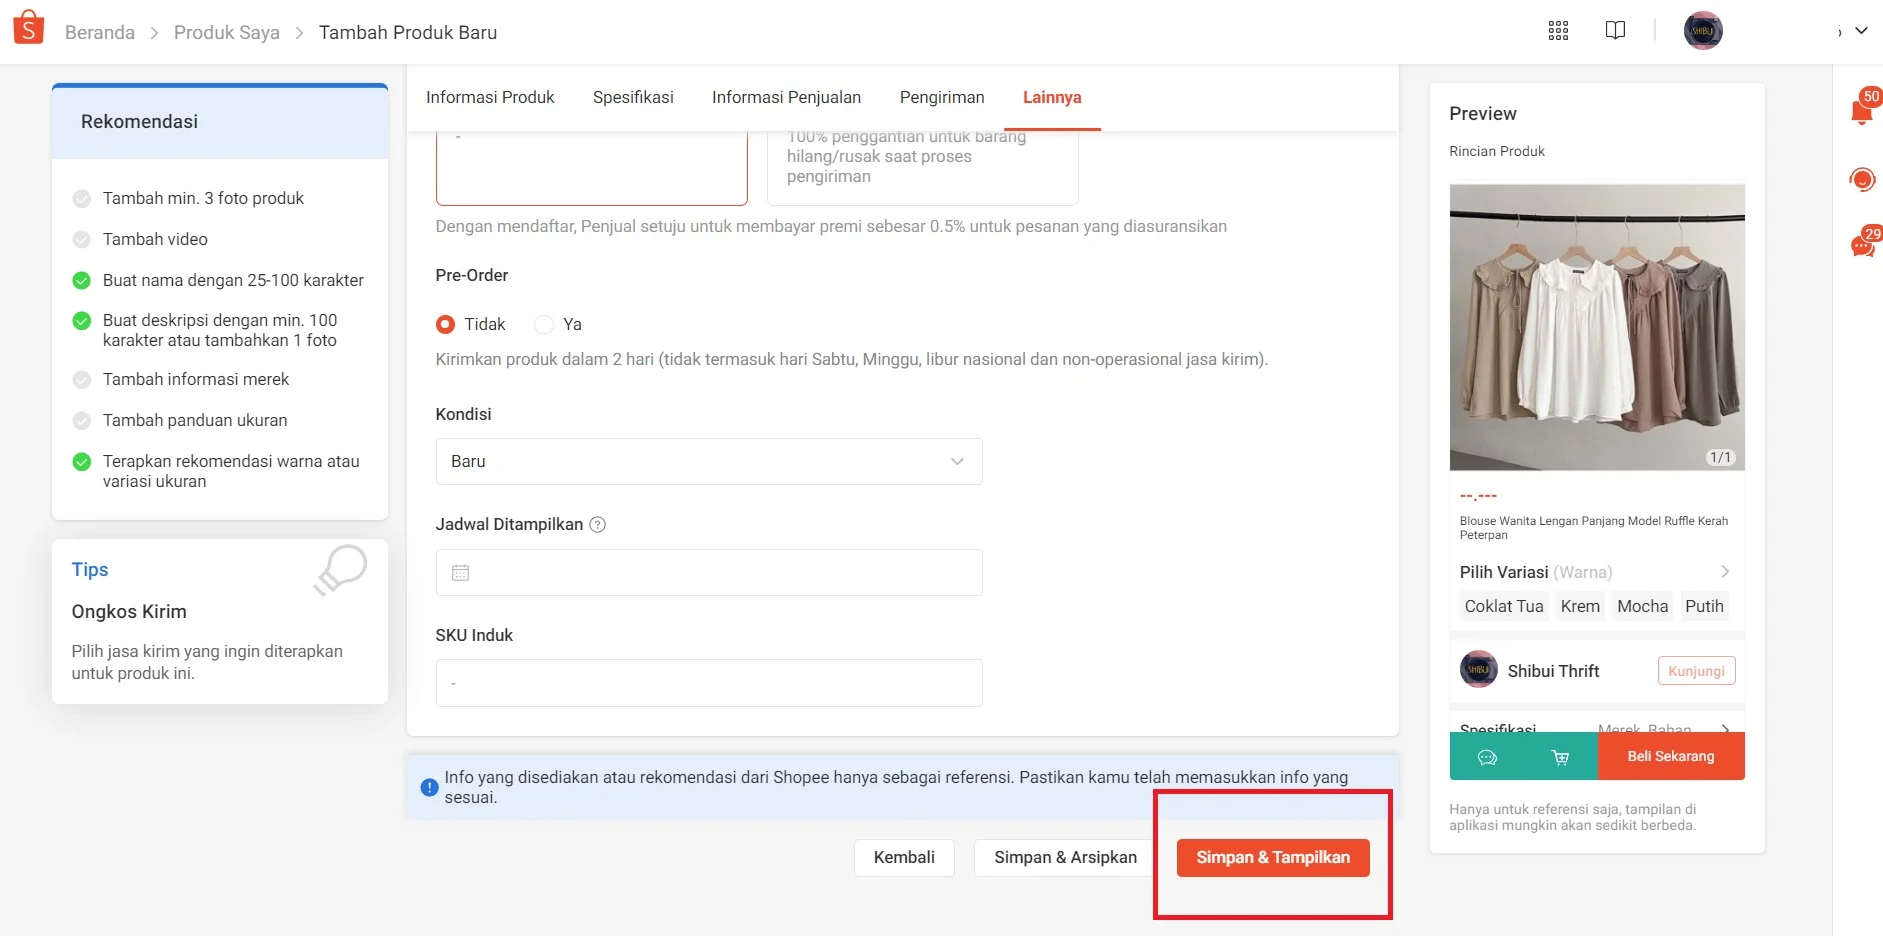Expand Spesifikasi details in preview

[x=1724, y=729]
